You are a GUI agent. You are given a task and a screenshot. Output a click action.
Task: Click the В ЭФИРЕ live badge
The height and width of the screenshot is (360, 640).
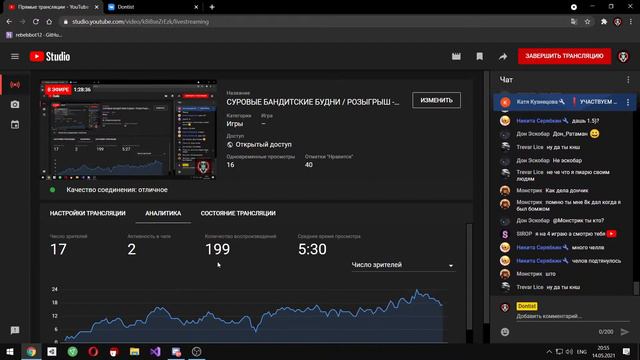[58, 90]
